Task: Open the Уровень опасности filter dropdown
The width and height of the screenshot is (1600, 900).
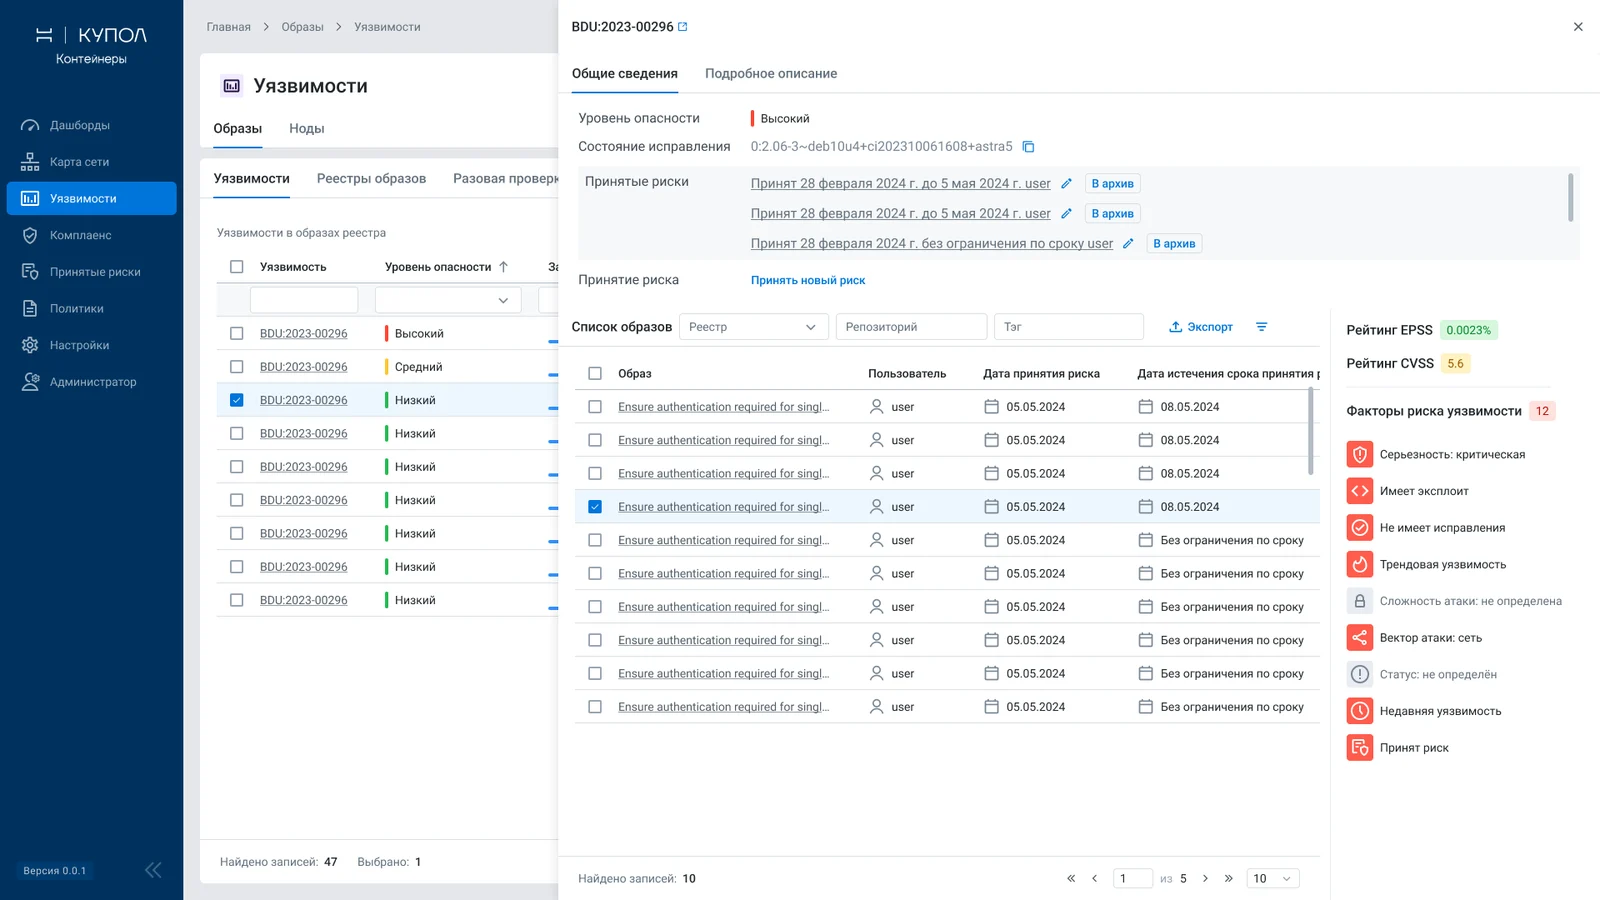Action: click(x=448, y=300)
